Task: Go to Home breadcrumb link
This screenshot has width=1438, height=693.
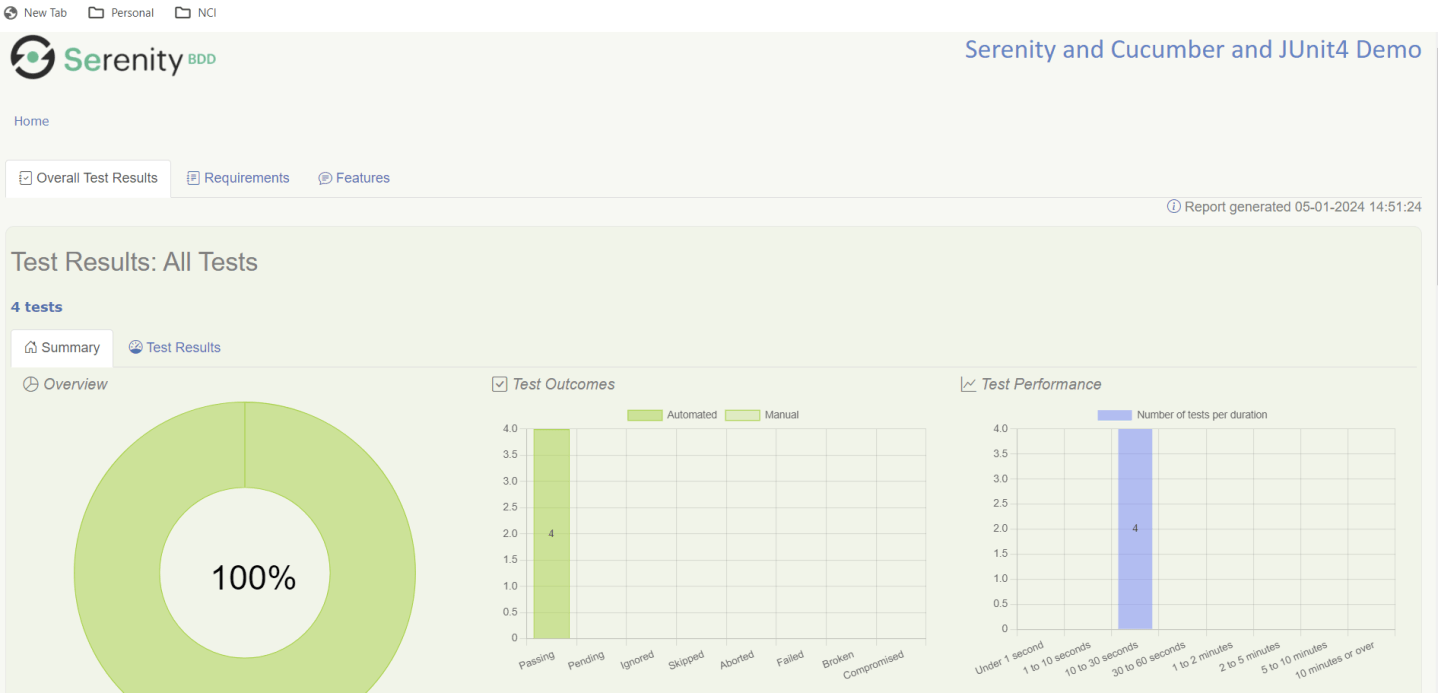Action: pyautogui.click(x=31, y=121)
